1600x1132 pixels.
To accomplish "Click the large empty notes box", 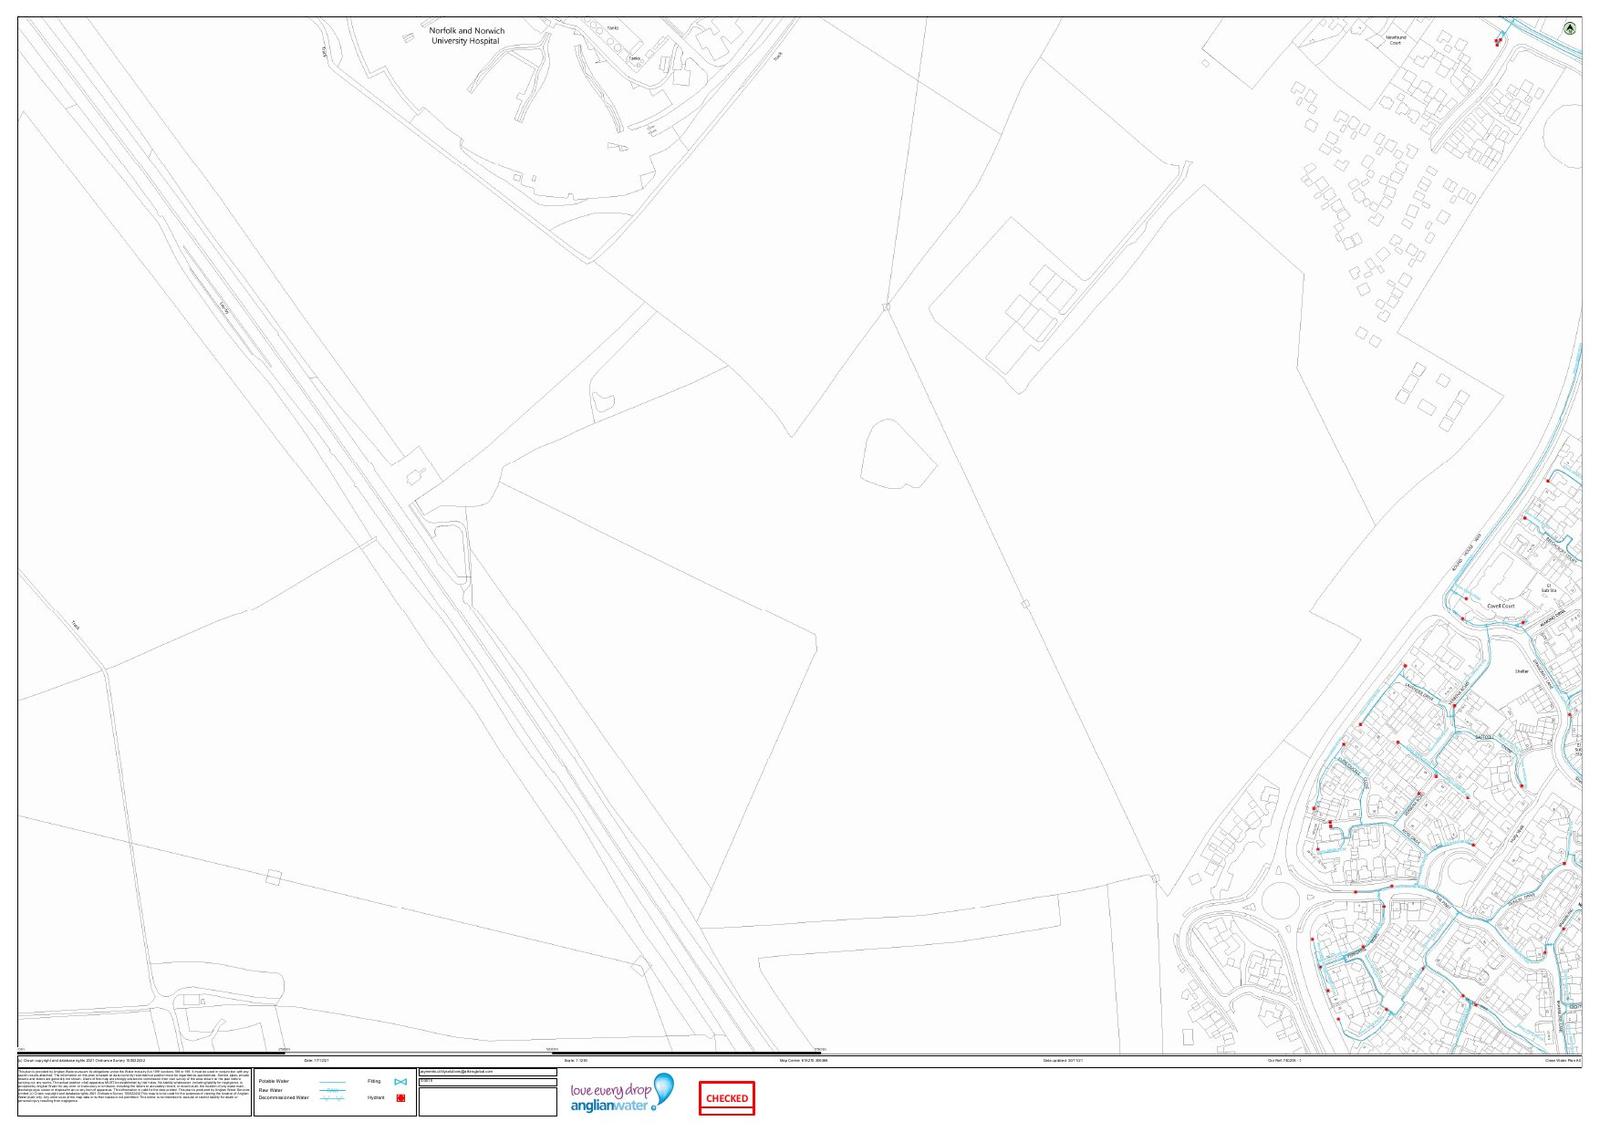I will (x=487, y=1102).
